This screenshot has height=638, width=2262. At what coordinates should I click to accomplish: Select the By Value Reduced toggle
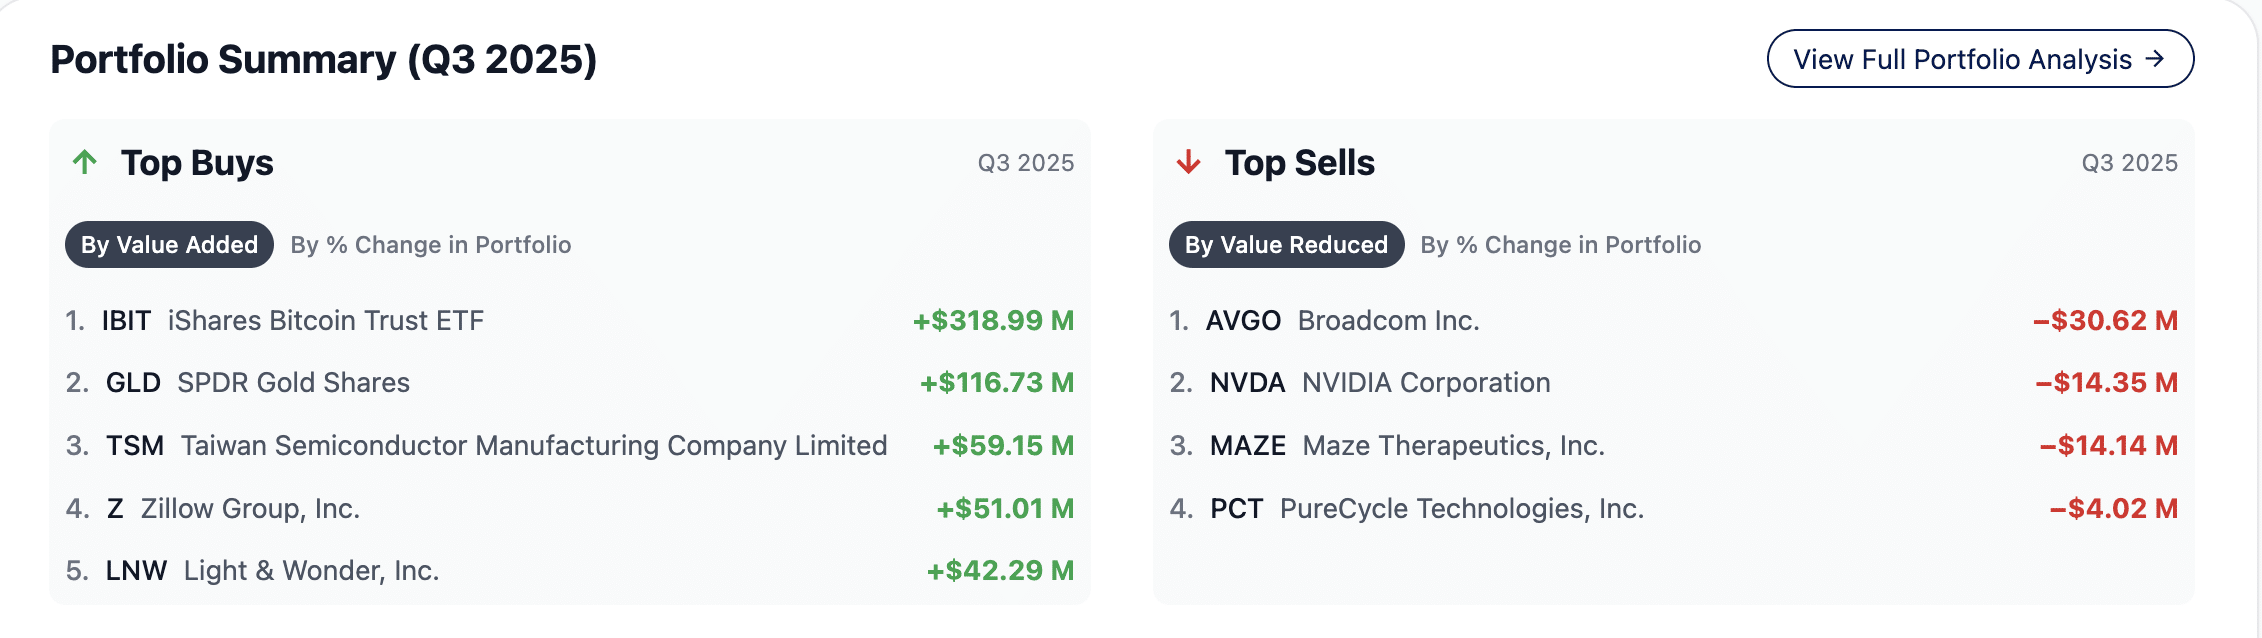[x=1286, y=245]
